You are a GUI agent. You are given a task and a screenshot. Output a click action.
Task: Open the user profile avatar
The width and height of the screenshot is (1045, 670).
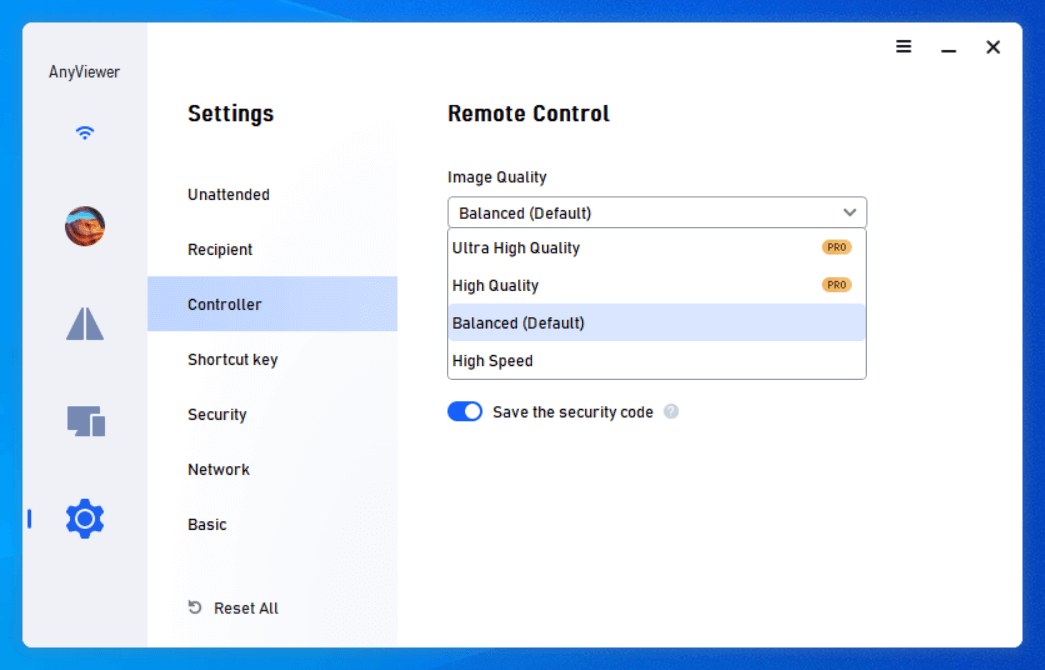tap(85, 226)
